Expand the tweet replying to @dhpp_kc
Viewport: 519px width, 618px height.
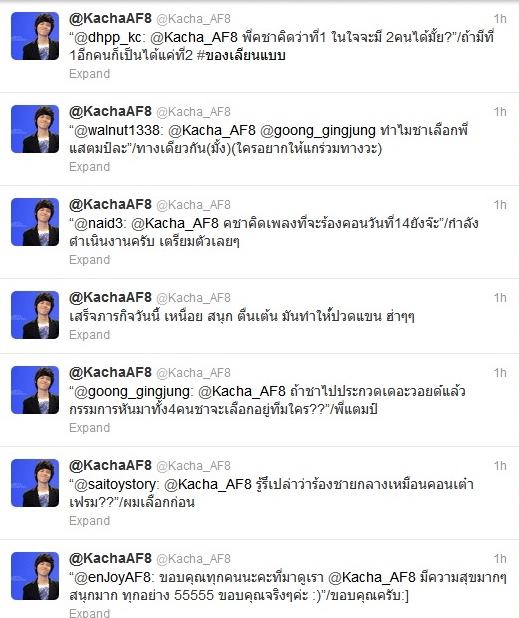pos(89,74)
